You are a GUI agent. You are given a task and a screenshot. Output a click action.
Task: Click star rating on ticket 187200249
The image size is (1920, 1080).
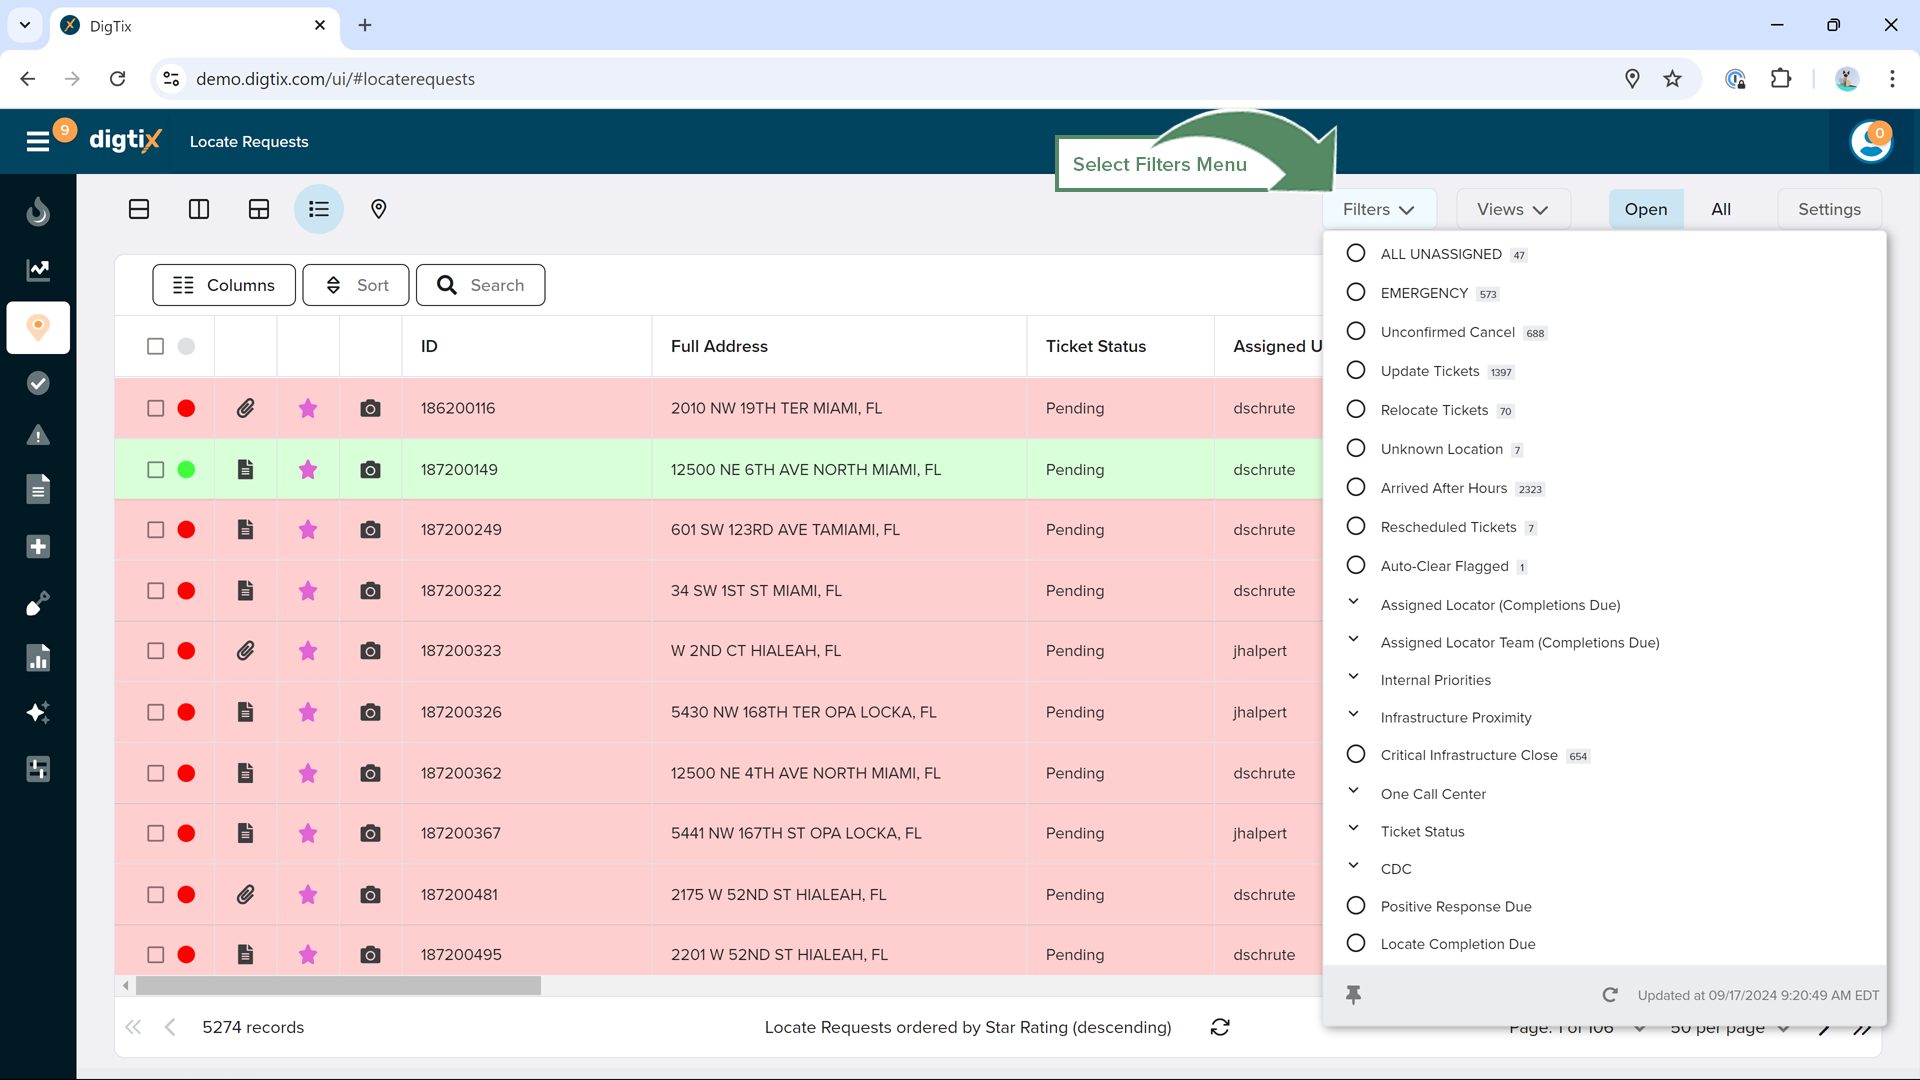308,530
